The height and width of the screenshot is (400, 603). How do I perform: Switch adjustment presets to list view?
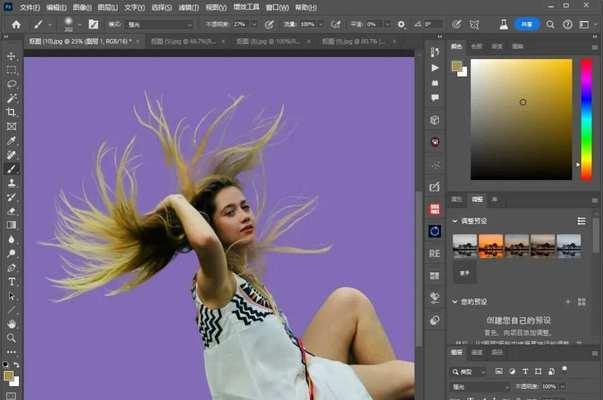coord(581,221)
